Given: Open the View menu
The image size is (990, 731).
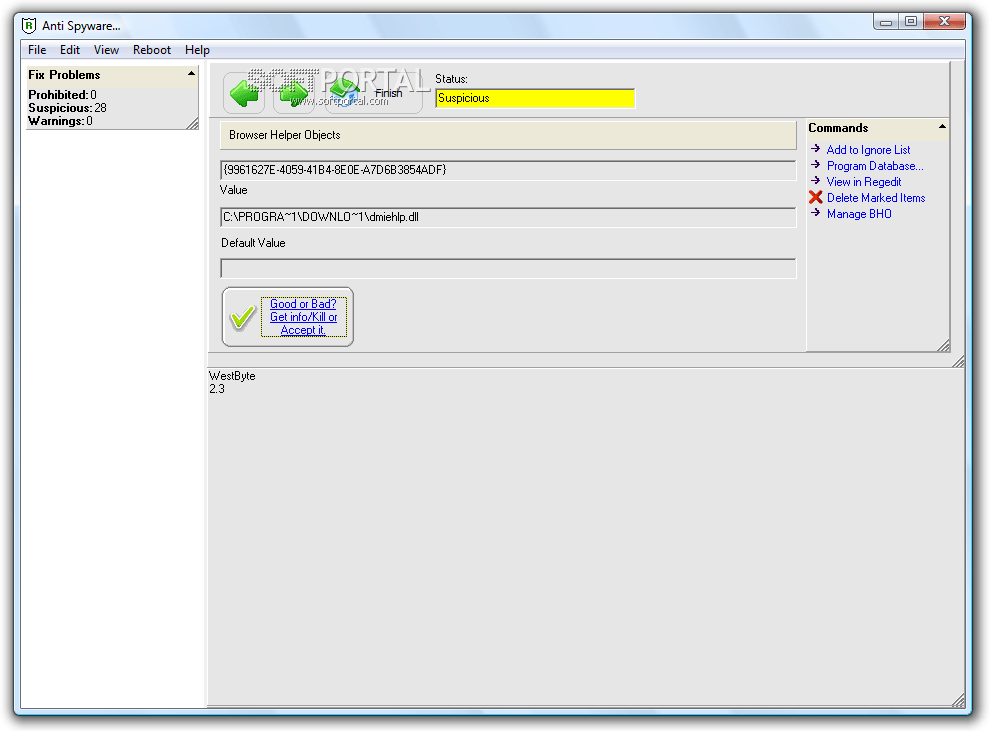Looking at the screenshot, I should pyautogui.click(x=106, y=50).
